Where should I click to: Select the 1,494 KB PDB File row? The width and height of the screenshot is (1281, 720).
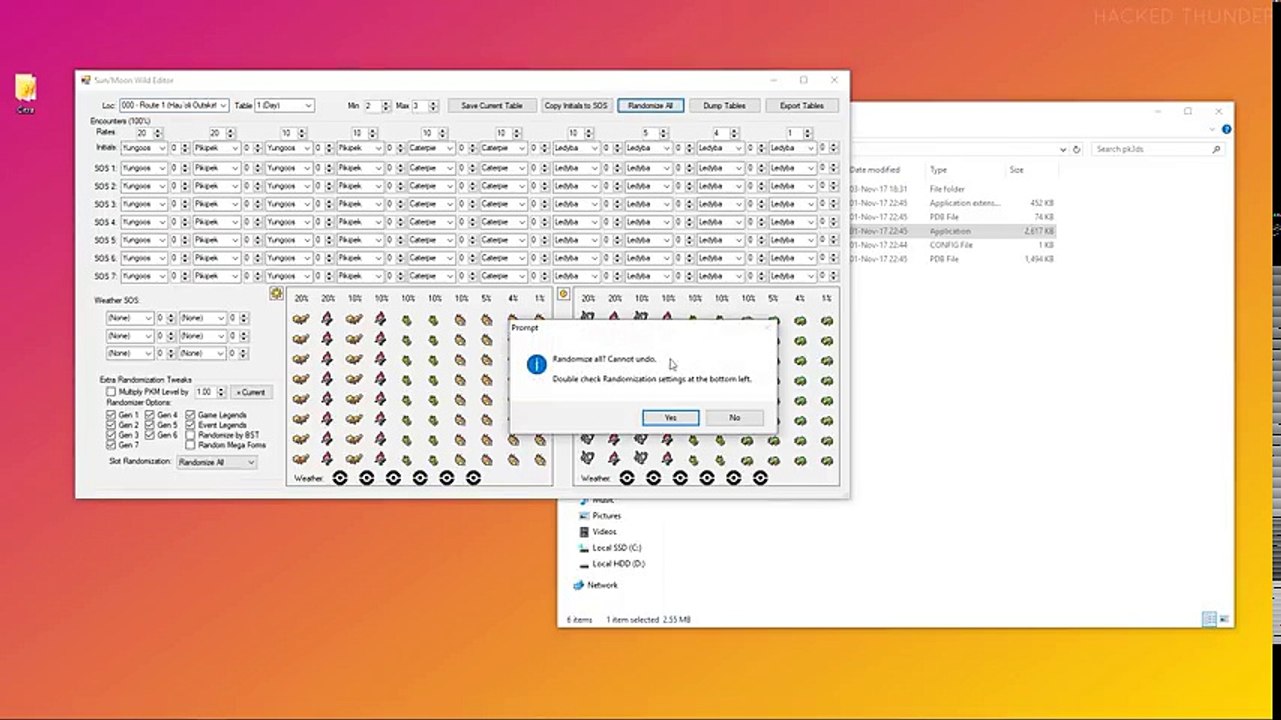pos(952,259)
